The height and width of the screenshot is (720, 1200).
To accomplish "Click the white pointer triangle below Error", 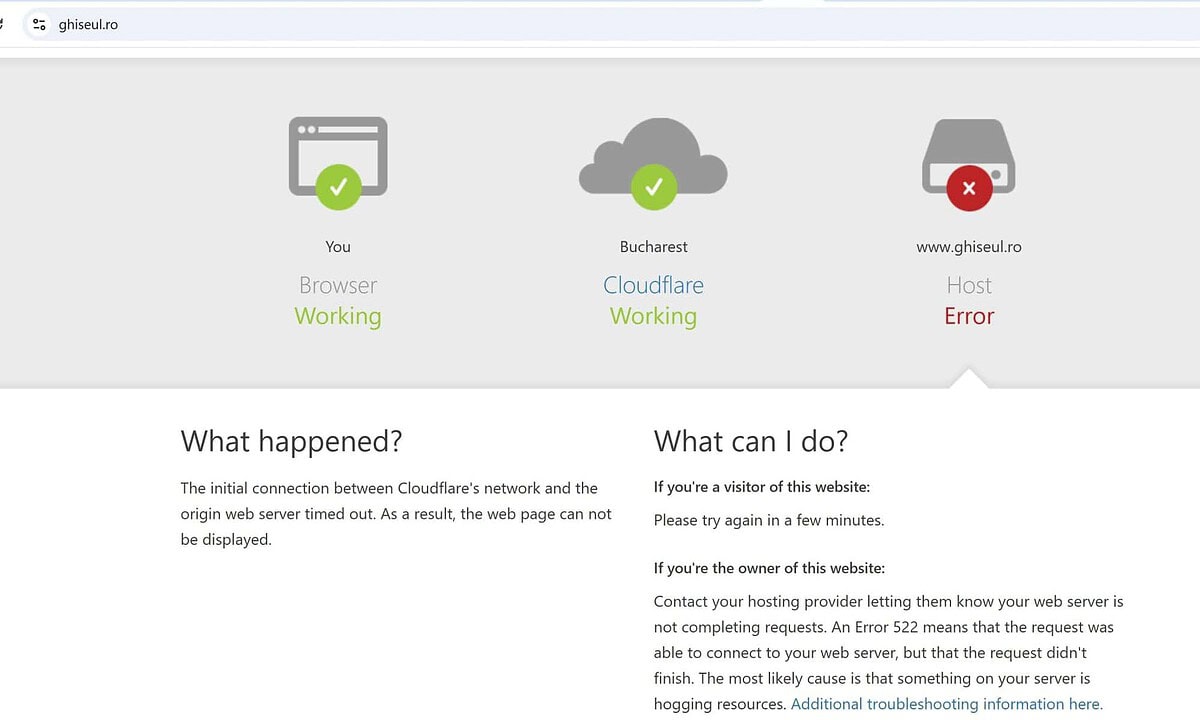I will tap(968, 379).
